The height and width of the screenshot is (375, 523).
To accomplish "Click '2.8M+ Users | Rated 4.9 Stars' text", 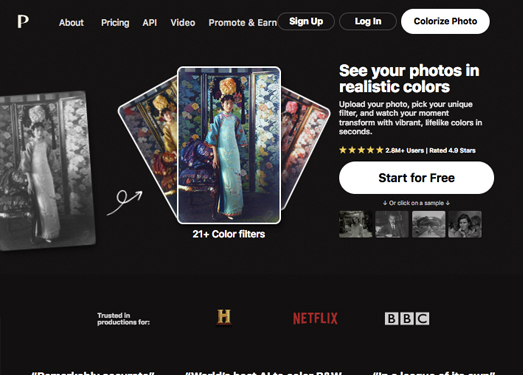I will point(431,150).
